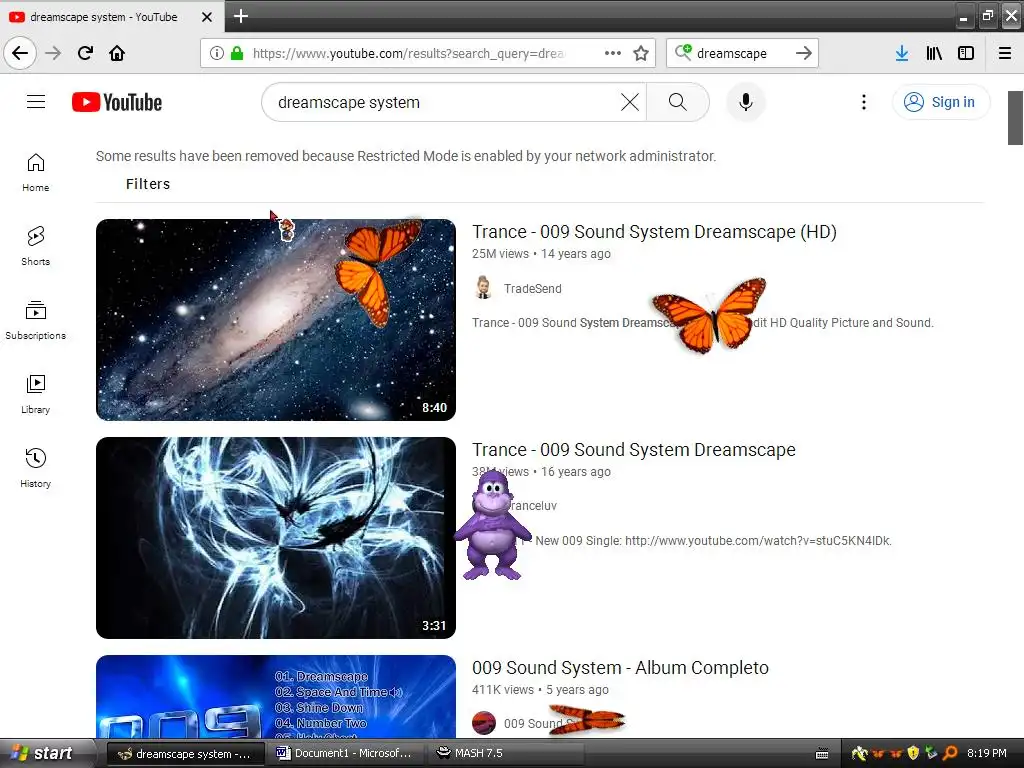Go back with the browser back arrow

(20, 53)
